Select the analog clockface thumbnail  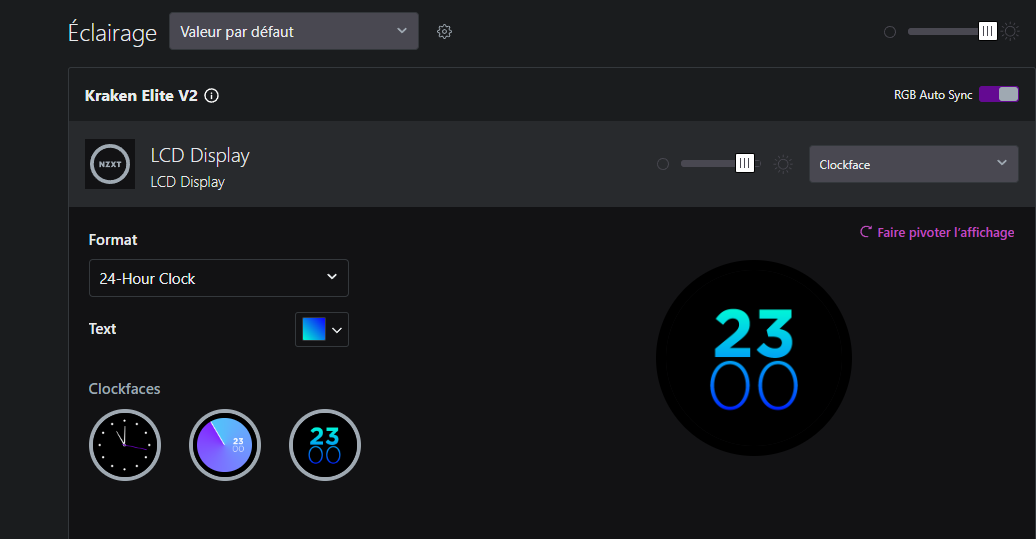click(x=125, y=445)
